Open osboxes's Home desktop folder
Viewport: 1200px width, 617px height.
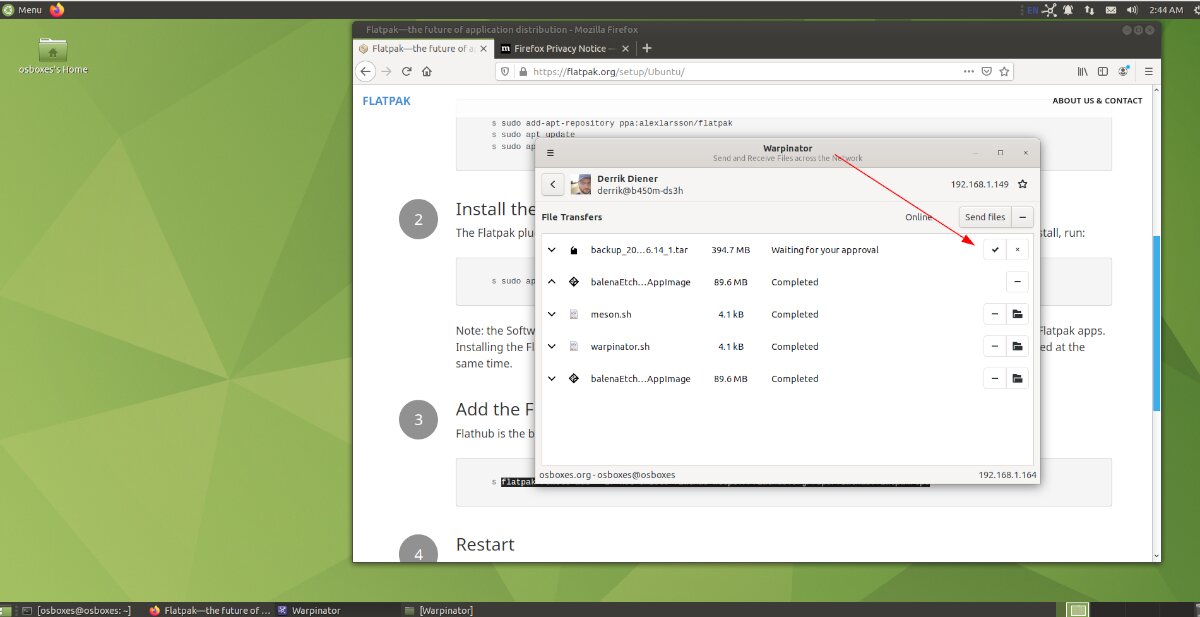click(x=53, y=56)
